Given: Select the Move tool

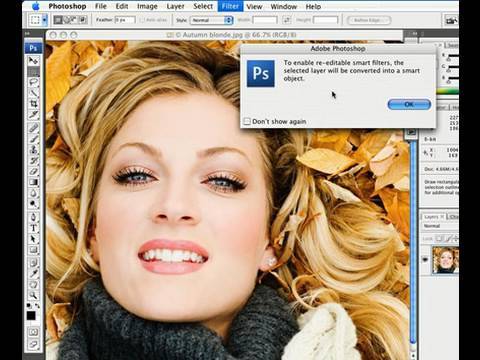Looking at the screenshot, I should click(x=33, y=61).
